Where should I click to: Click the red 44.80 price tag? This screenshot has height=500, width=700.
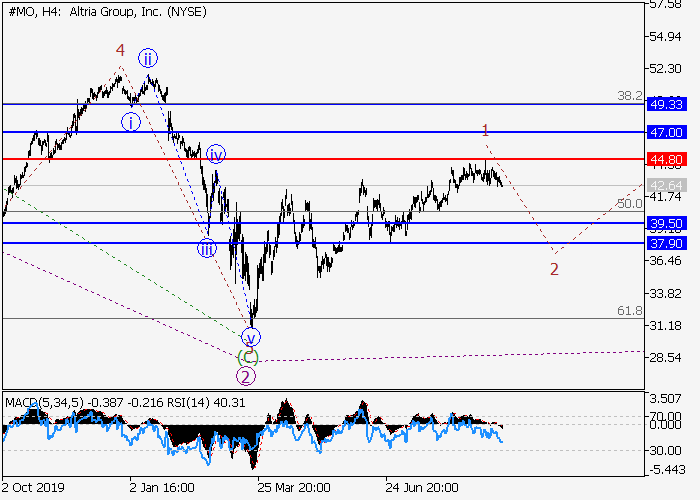(x=665, y=159)
